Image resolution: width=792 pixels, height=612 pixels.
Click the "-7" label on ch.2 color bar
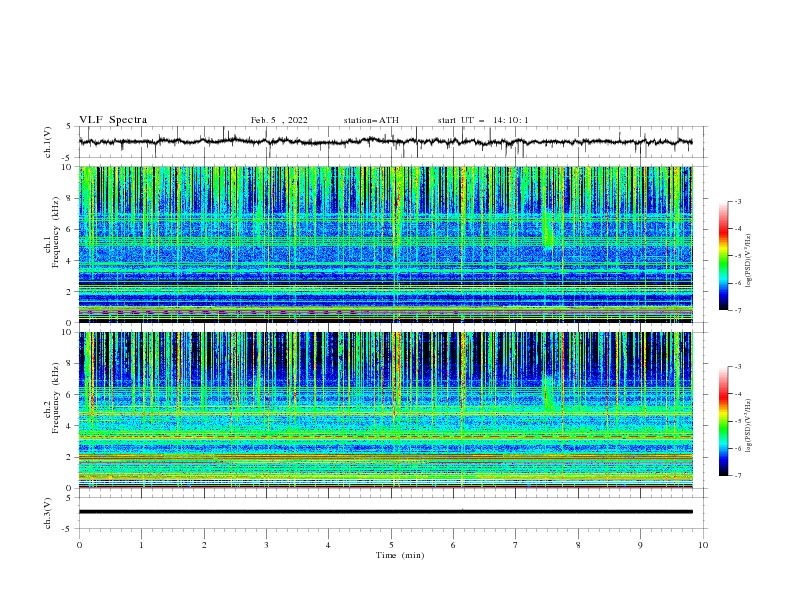click(x=738, y=476)
